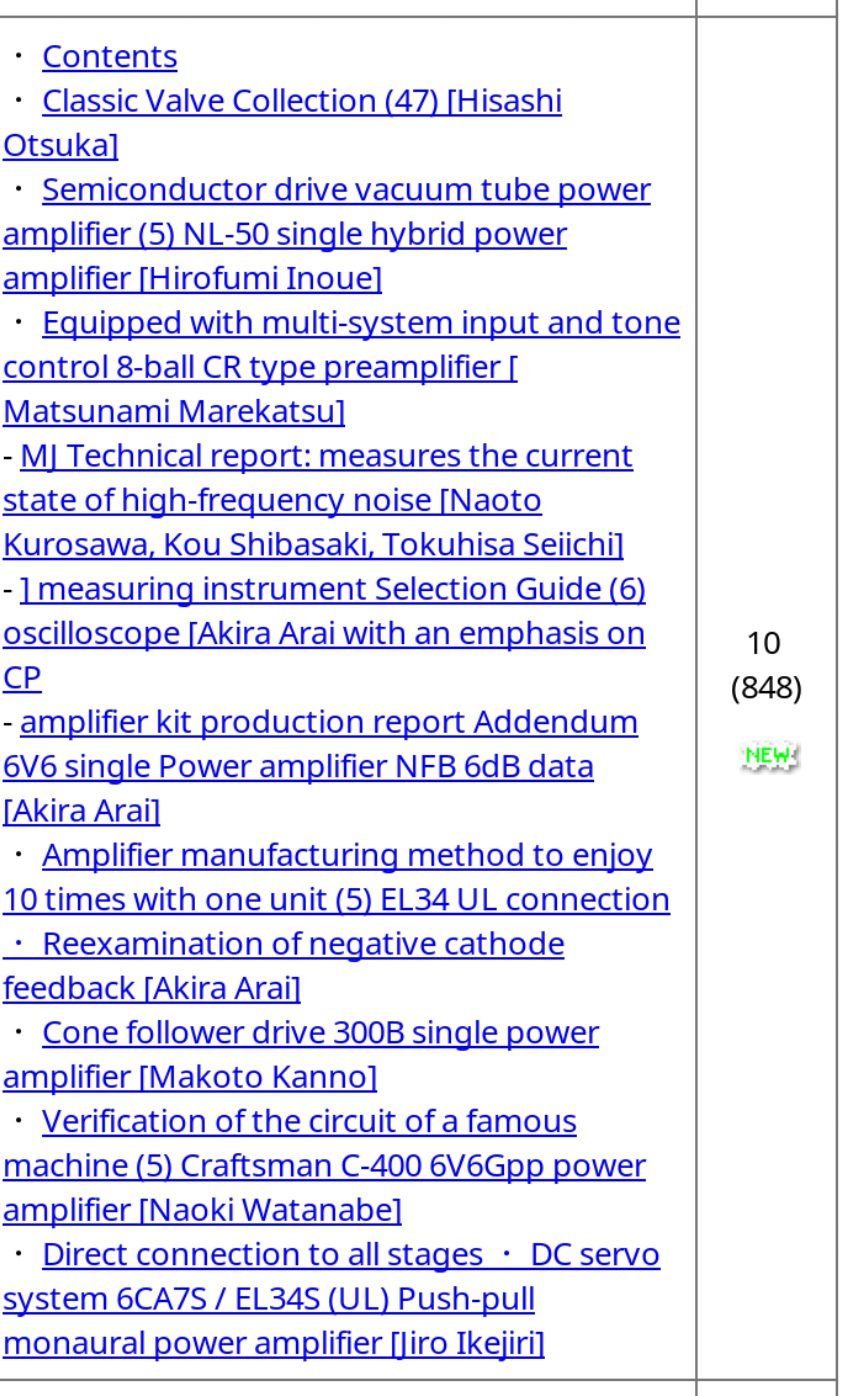Open measuring instrument Selection Guide (6) link
This screenshot has width=859, height=1396.
[x=325, y=633]
